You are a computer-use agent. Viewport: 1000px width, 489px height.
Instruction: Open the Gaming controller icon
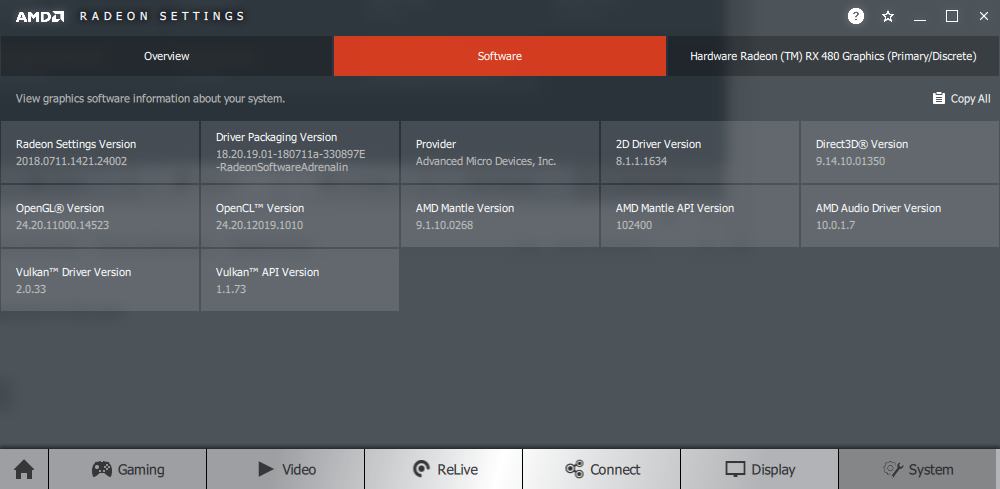tap(102, 469)
